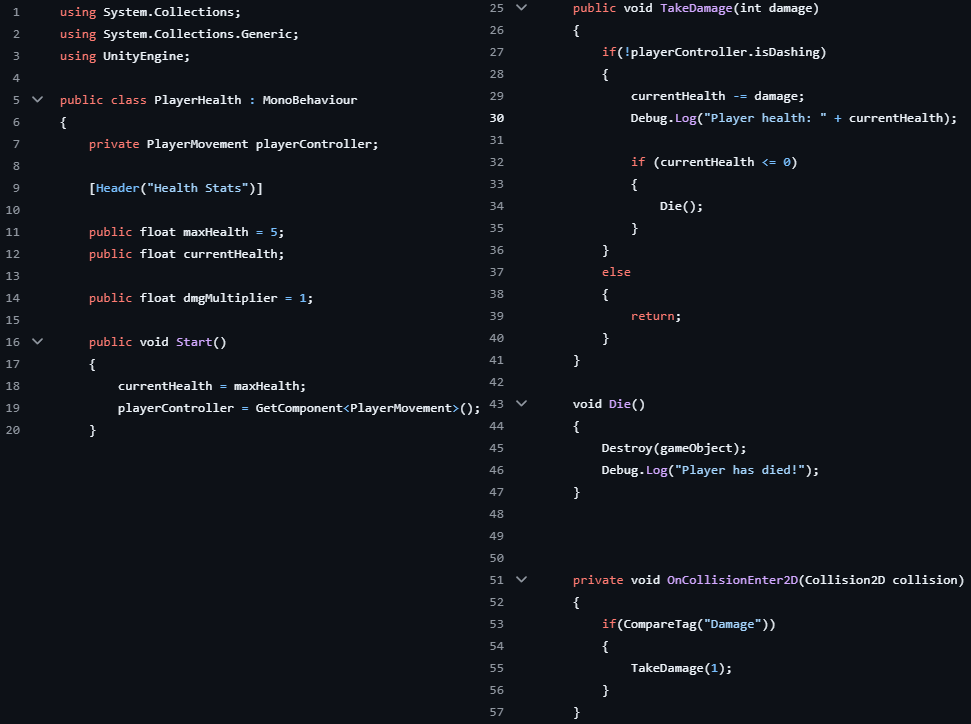This screenshot has height=724, width=971.
Task: Click line number 1 in gutter
Action: click(16, 12)
